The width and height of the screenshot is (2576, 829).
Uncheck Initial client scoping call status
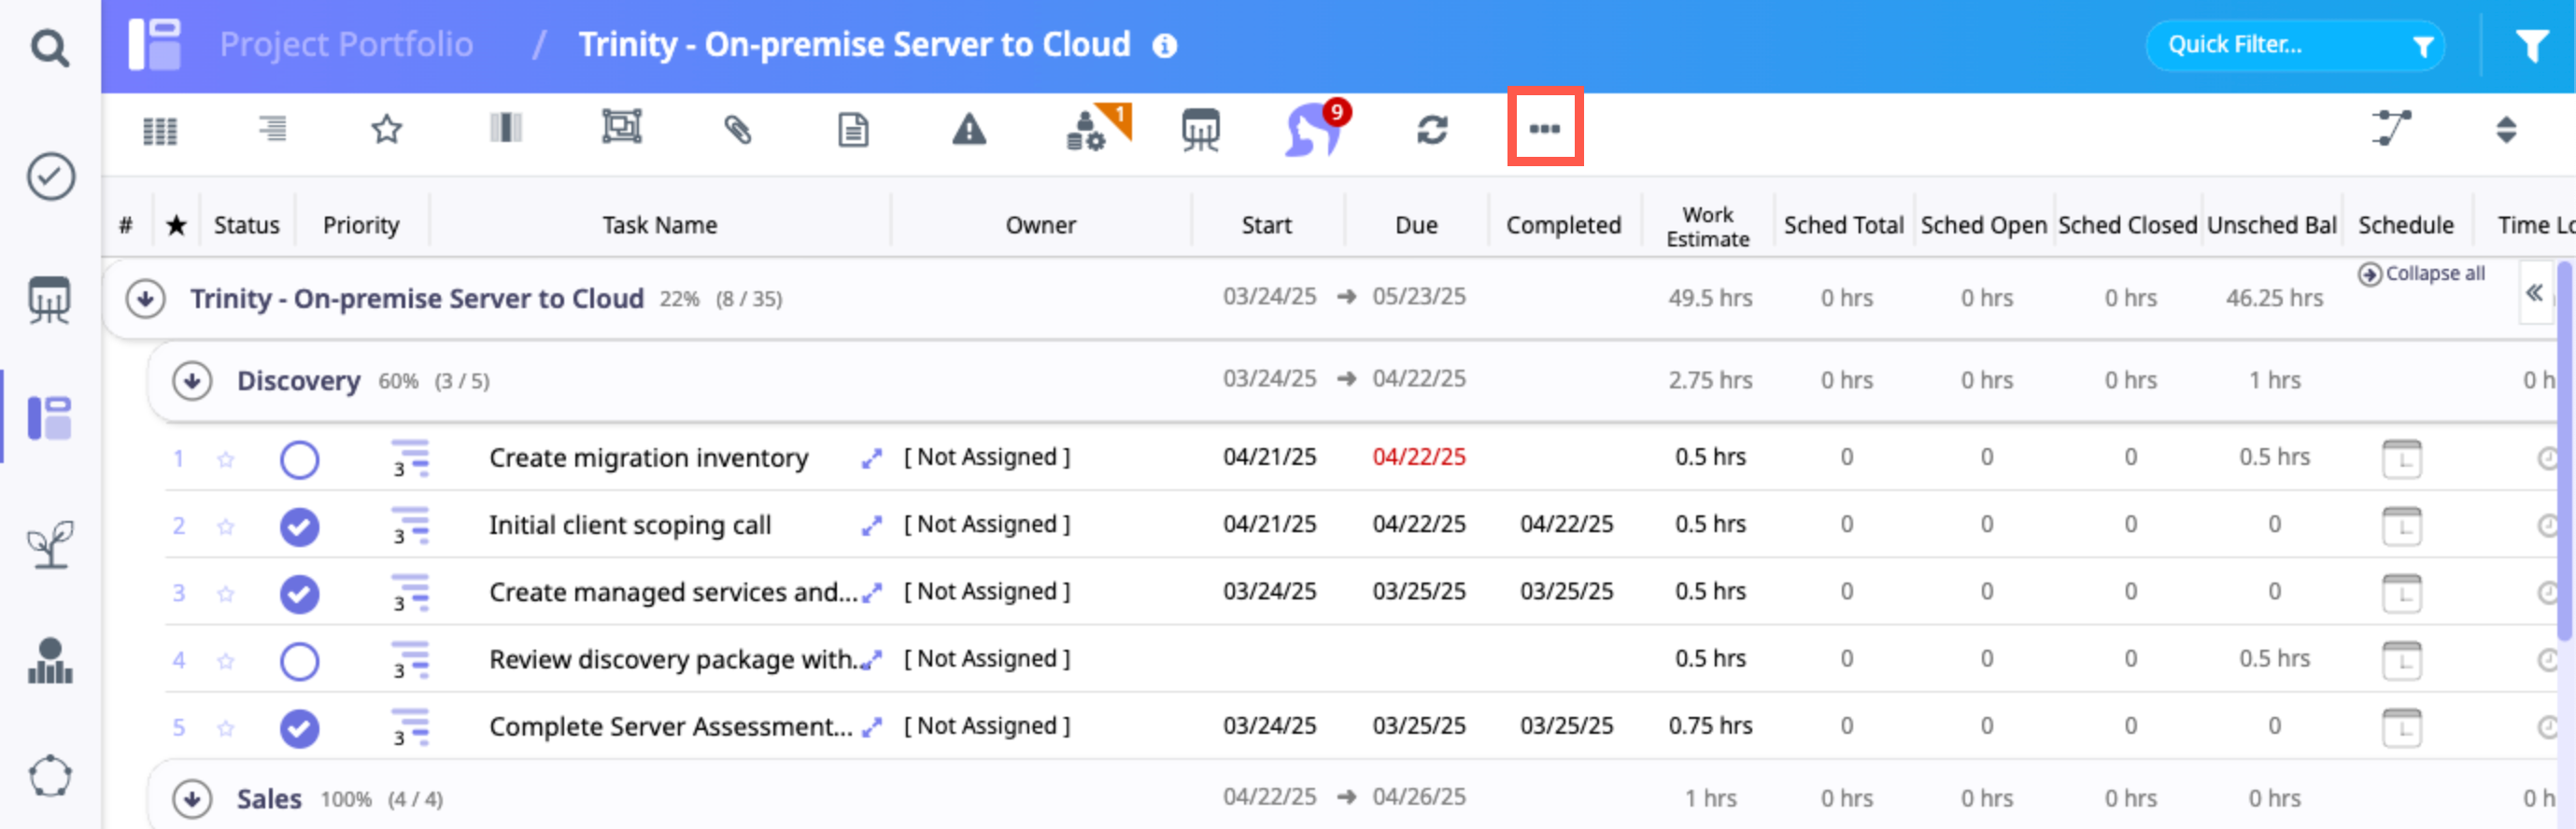pos(299,526)
